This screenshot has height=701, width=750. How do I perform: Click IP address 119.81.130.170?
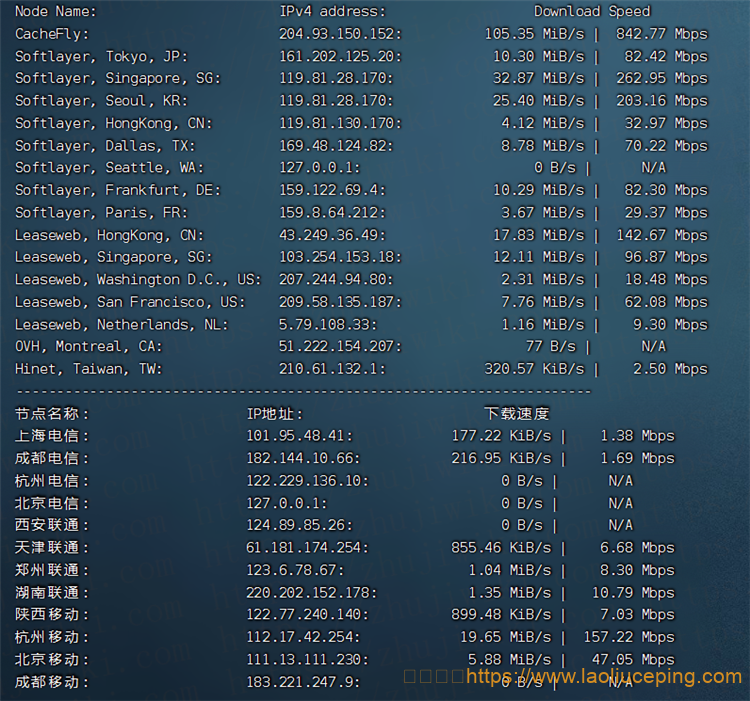[341, 123]
